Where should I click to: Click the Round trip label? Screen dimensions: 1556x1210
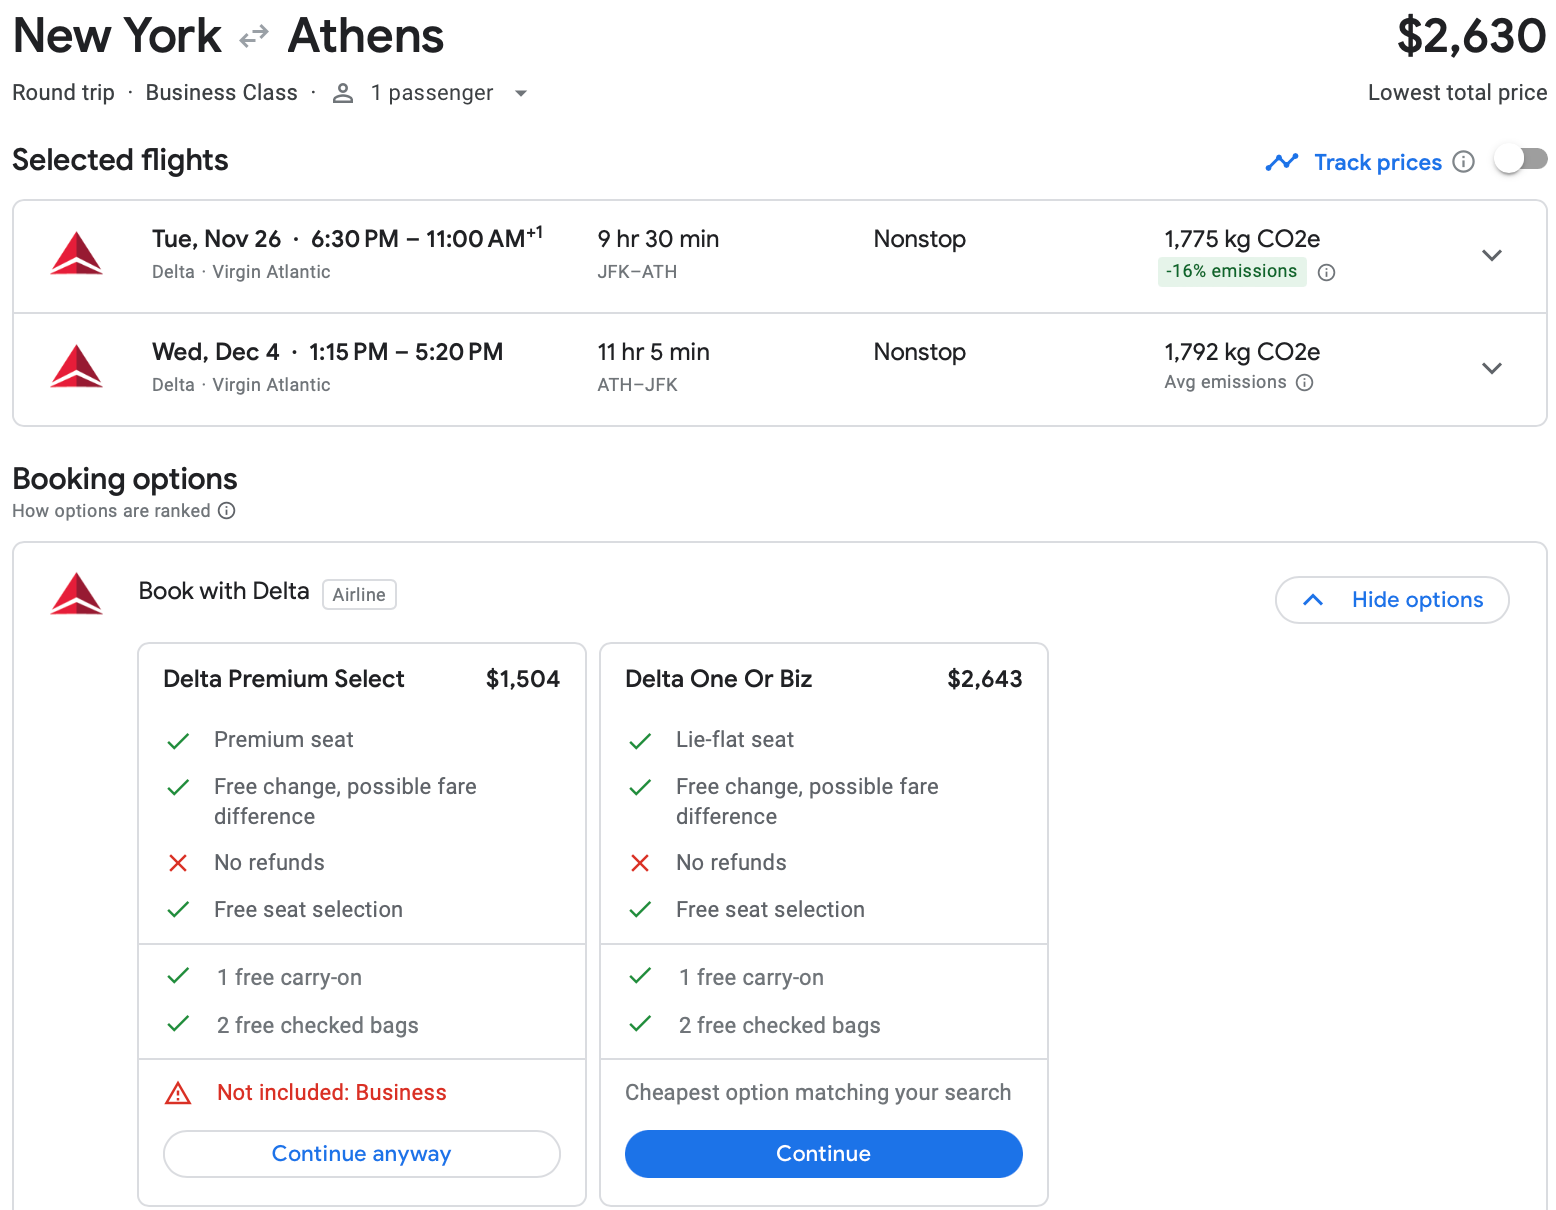(x=64, y=93)
